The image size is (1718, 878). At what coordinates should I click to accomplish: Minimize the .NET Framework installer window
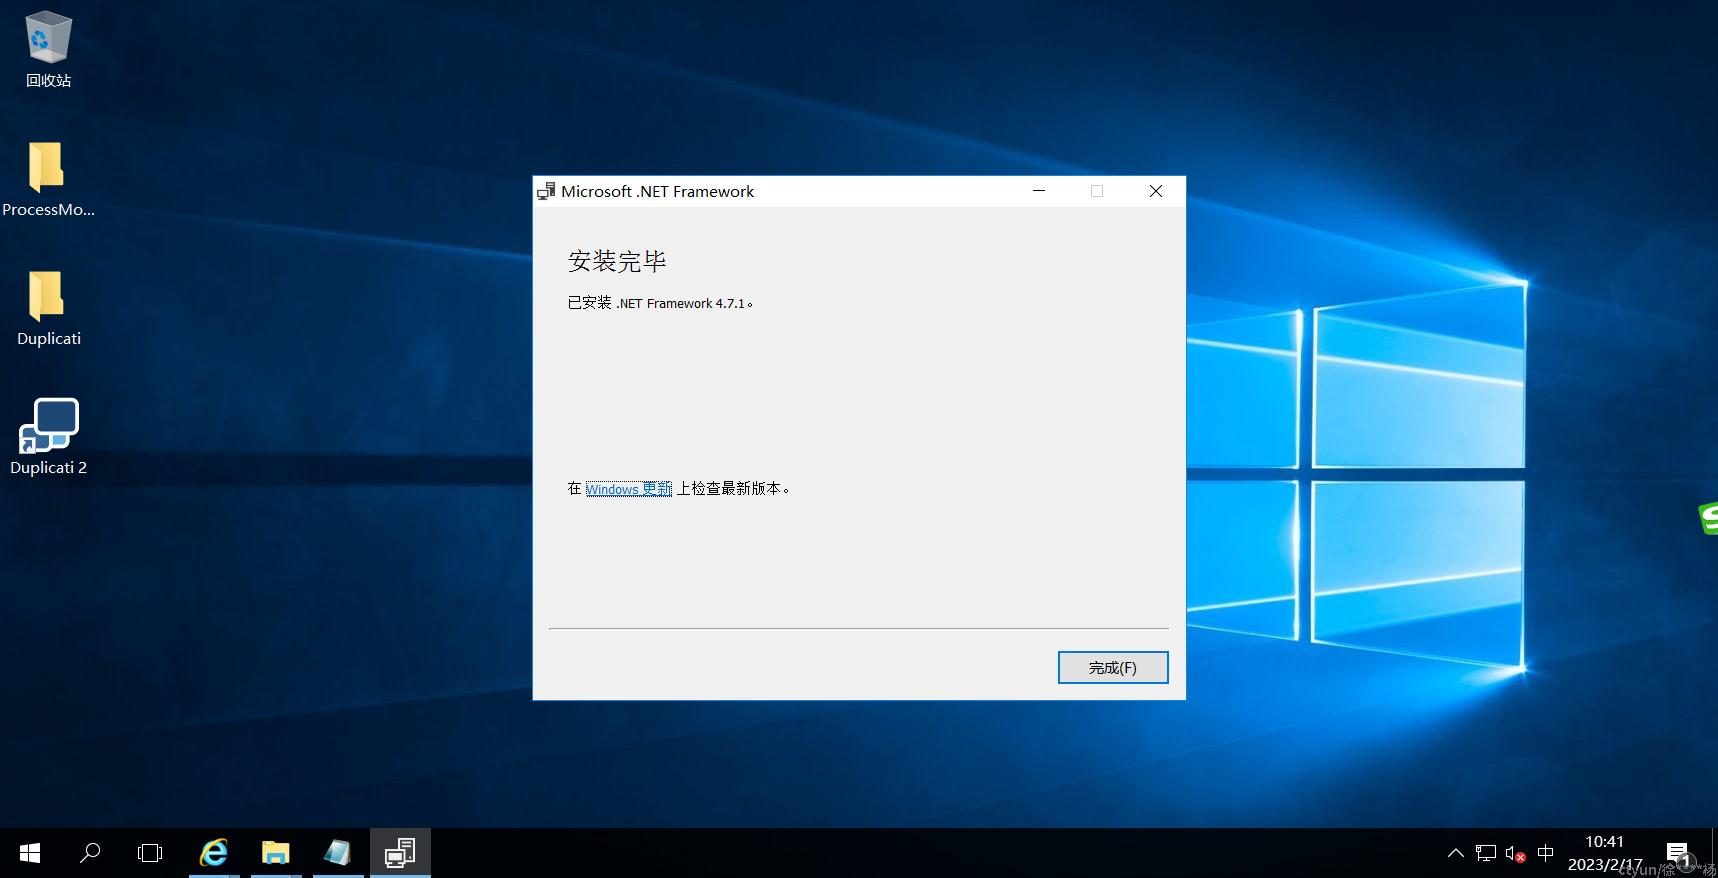tap(1039, 191)
